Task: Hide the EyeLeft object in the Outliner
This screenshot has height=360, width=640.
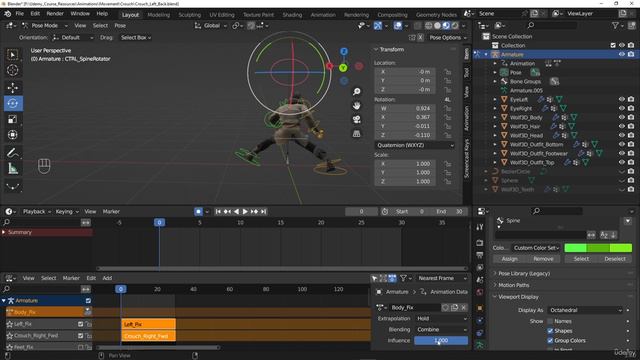Action: tap(622, 99)
